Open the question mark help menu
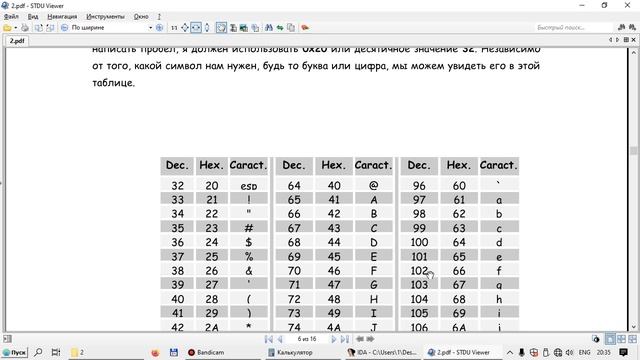640x360 pixels. click(x=159, y=17)
